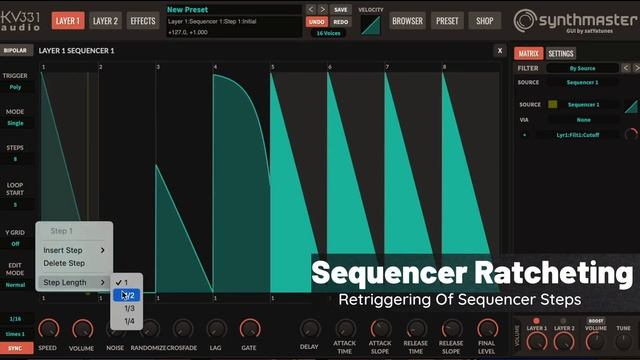Click the ATTACK TIME knob

345,329
